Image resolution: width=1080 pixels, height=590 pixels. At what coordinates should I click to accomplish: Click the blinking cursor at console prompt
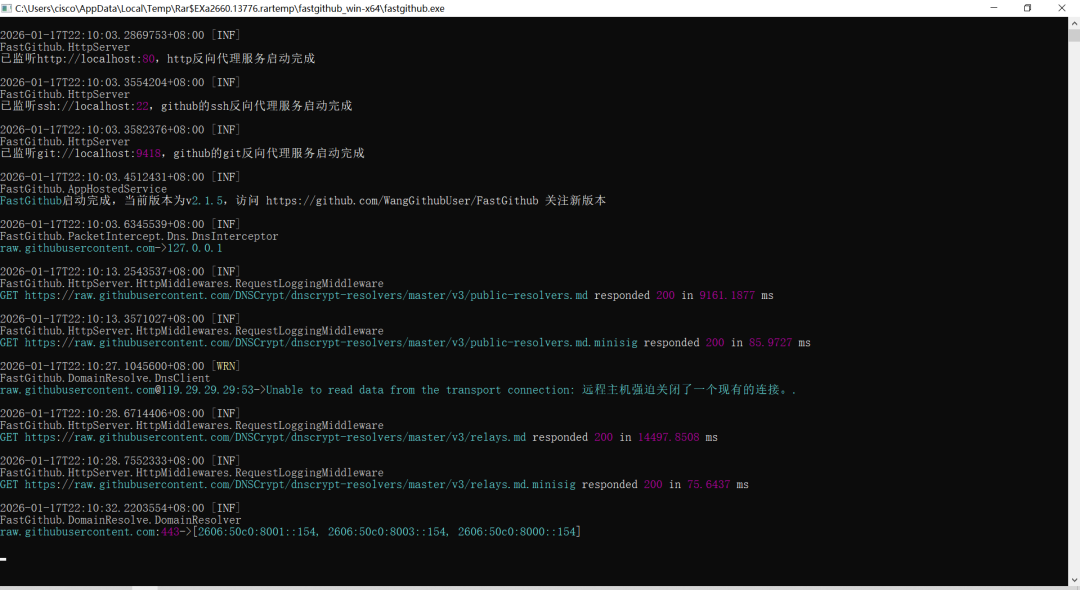click(3, 559)
